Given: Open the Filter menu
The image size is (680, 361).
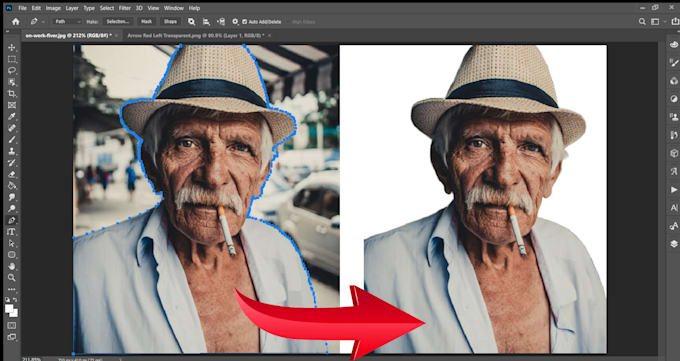Looking at the screenshot, I should (x=125, y=8).
